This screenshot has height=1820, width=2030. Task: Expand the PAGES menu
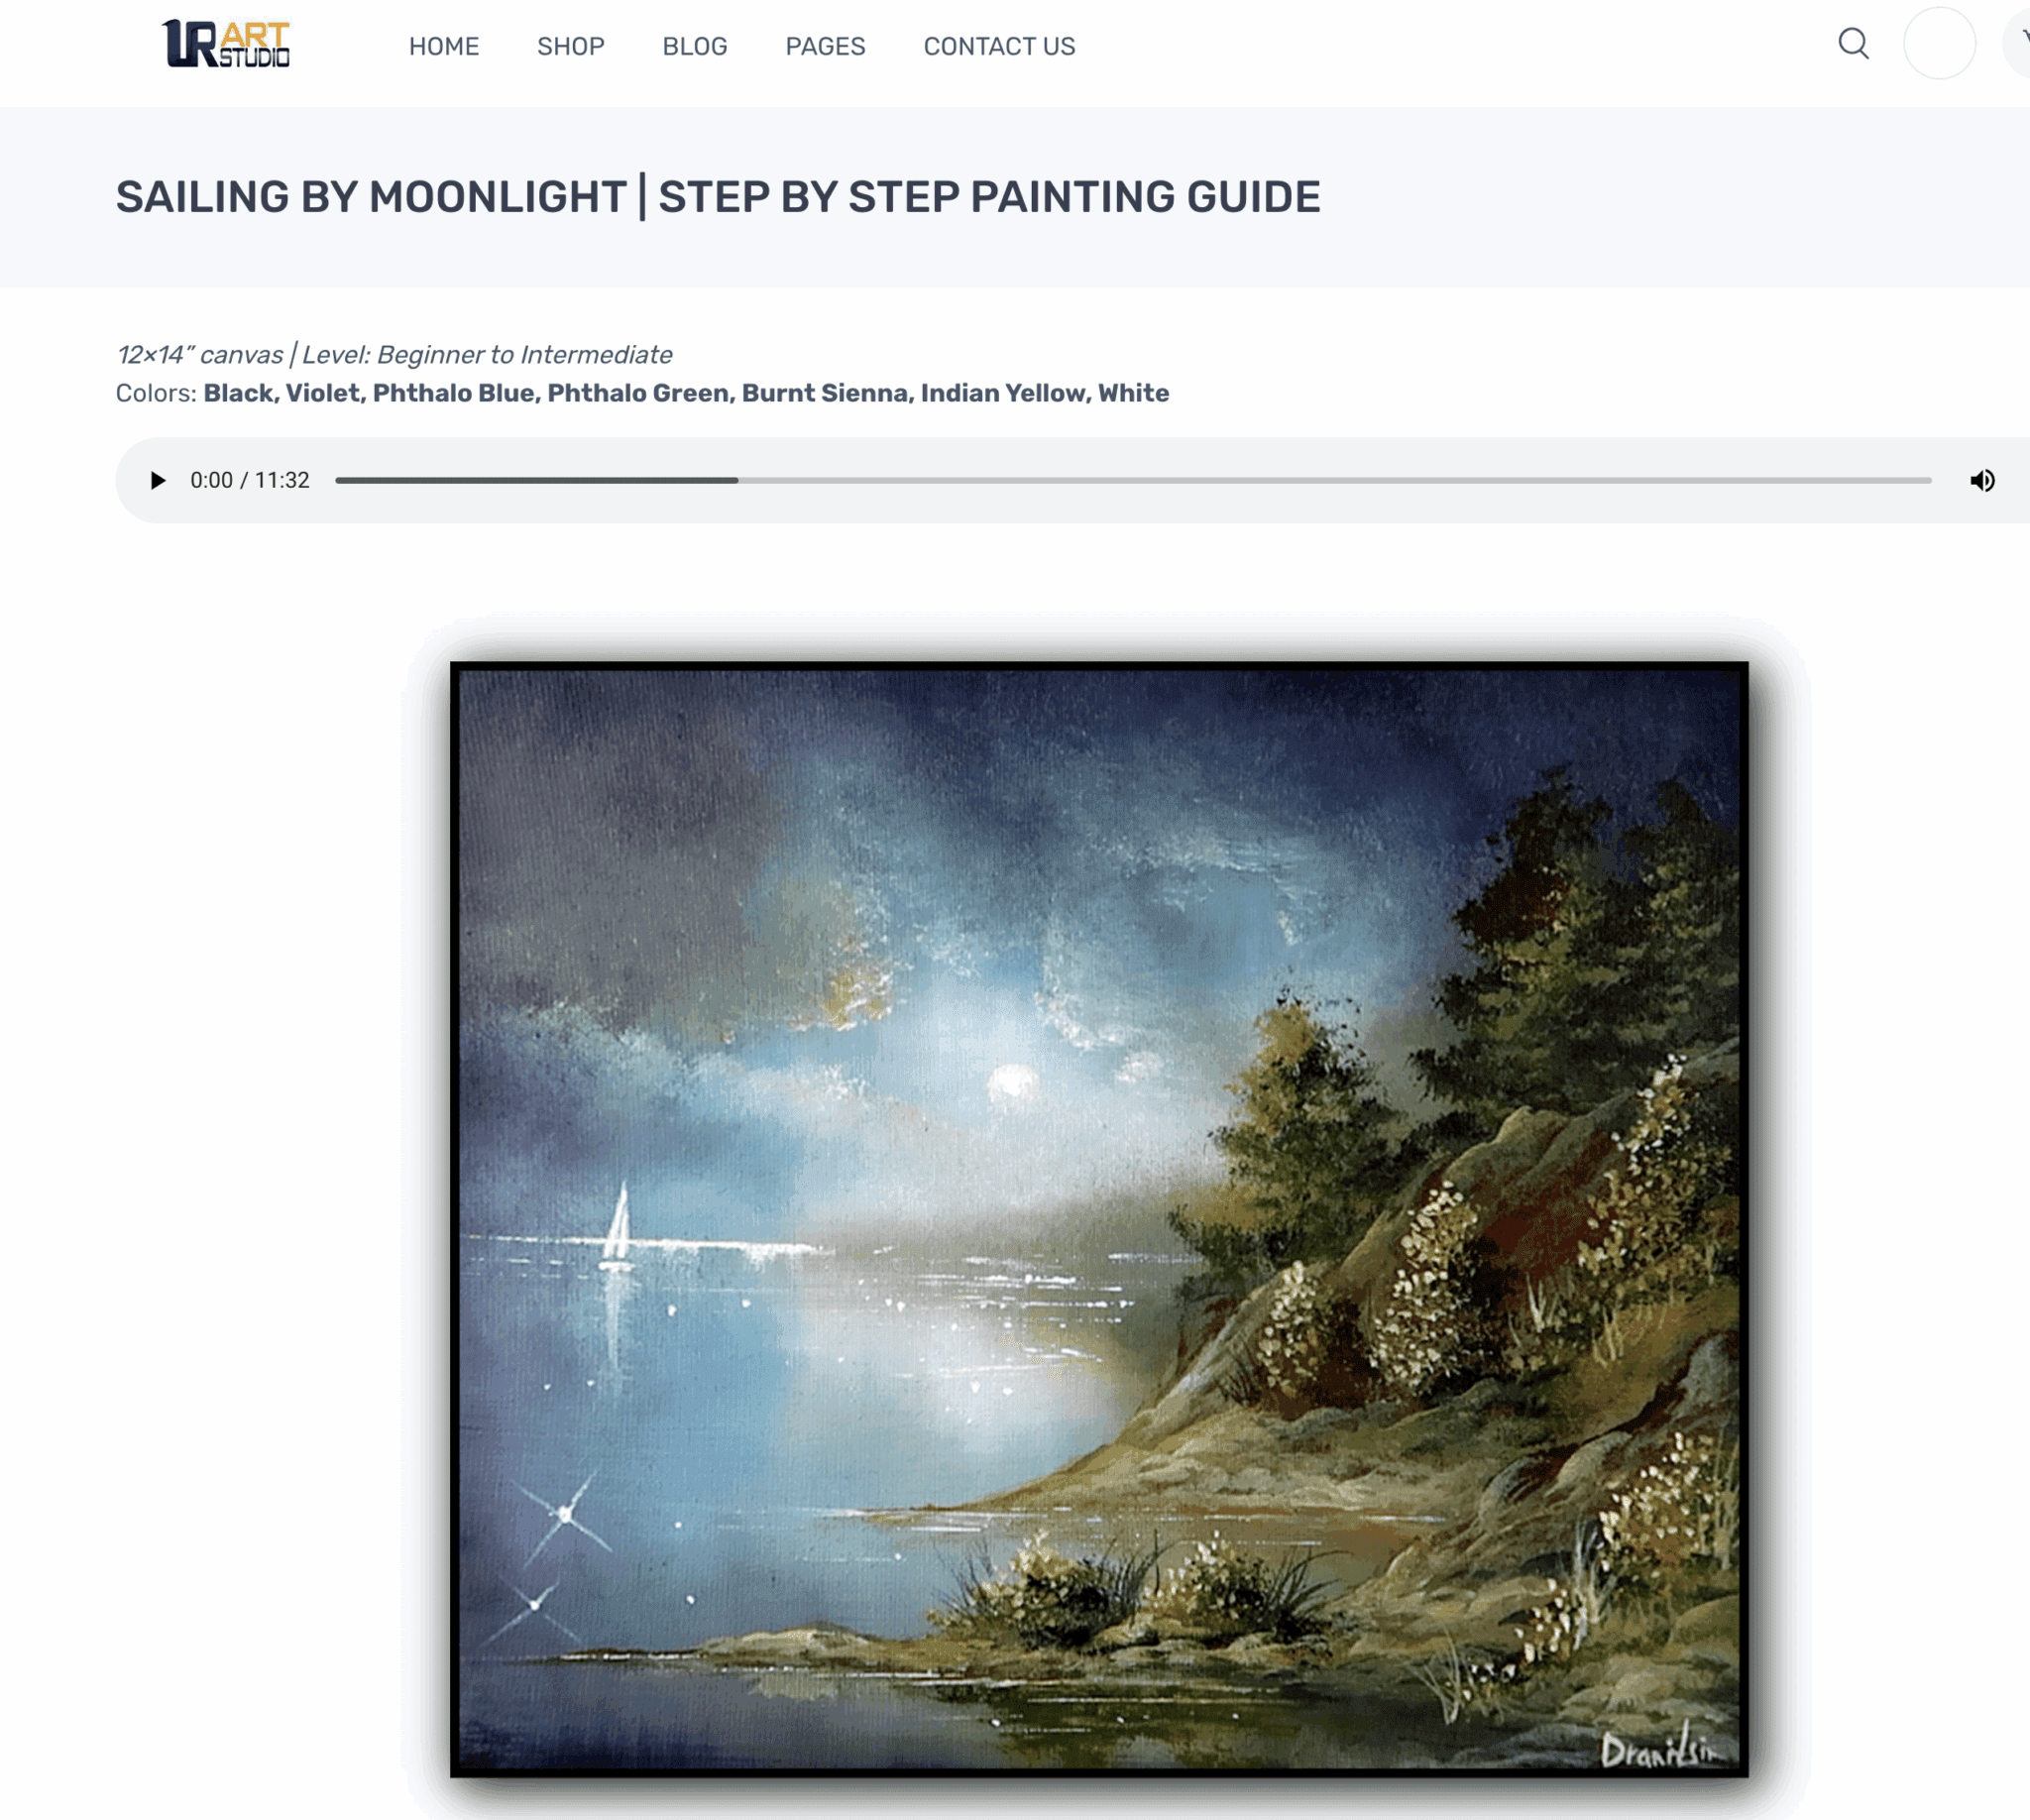(825, 46)
